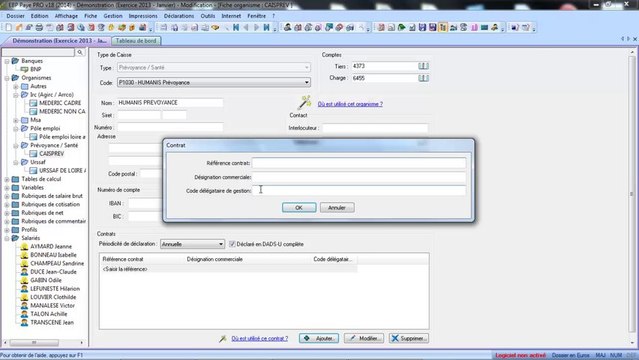This screenshot has height=360, width=639.
Task: Select employee AYMARD Jeanne in the tree
Action: 51,246
